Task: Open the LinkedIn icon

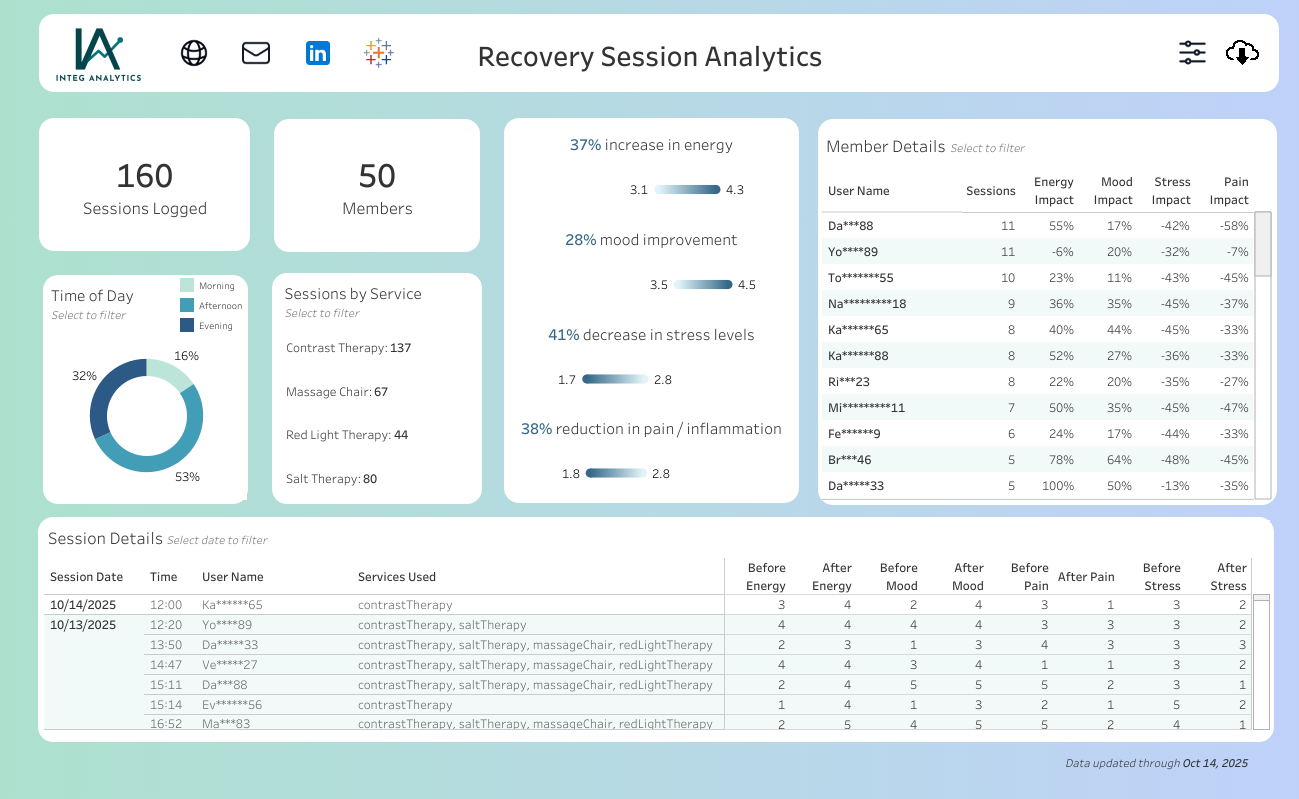Action: pos(318,52)
